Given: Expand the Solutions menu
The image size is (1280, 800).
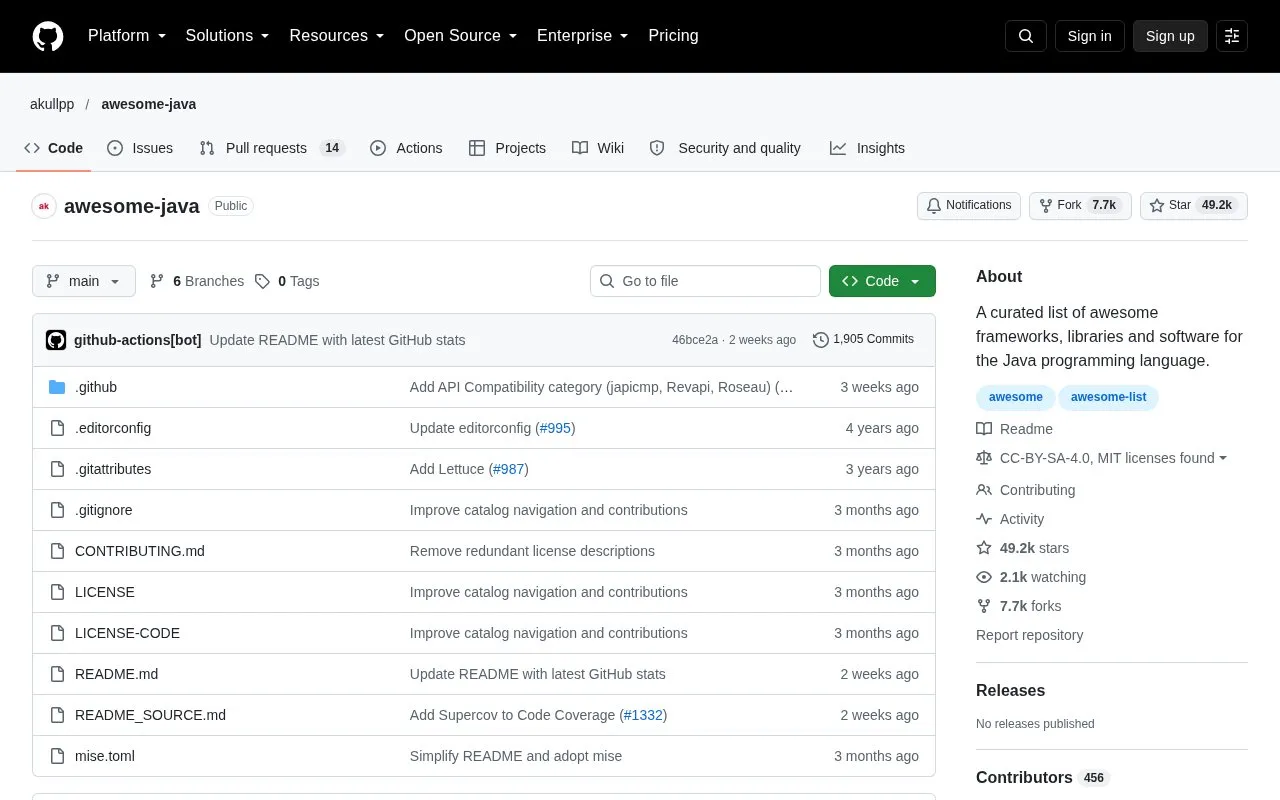Looking at the screenshot, I should (228, 36).
